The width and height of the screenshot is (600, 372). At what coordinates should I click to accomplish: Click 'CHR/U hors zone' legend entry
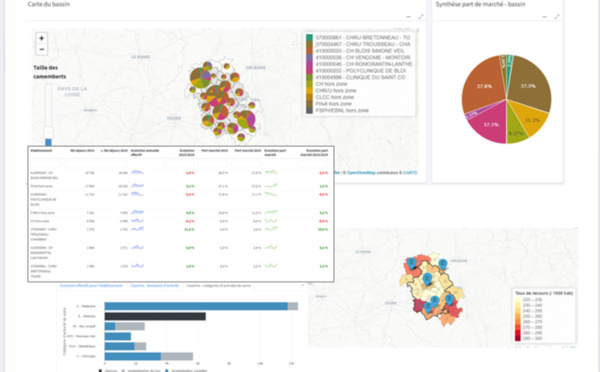coord(336,91)
